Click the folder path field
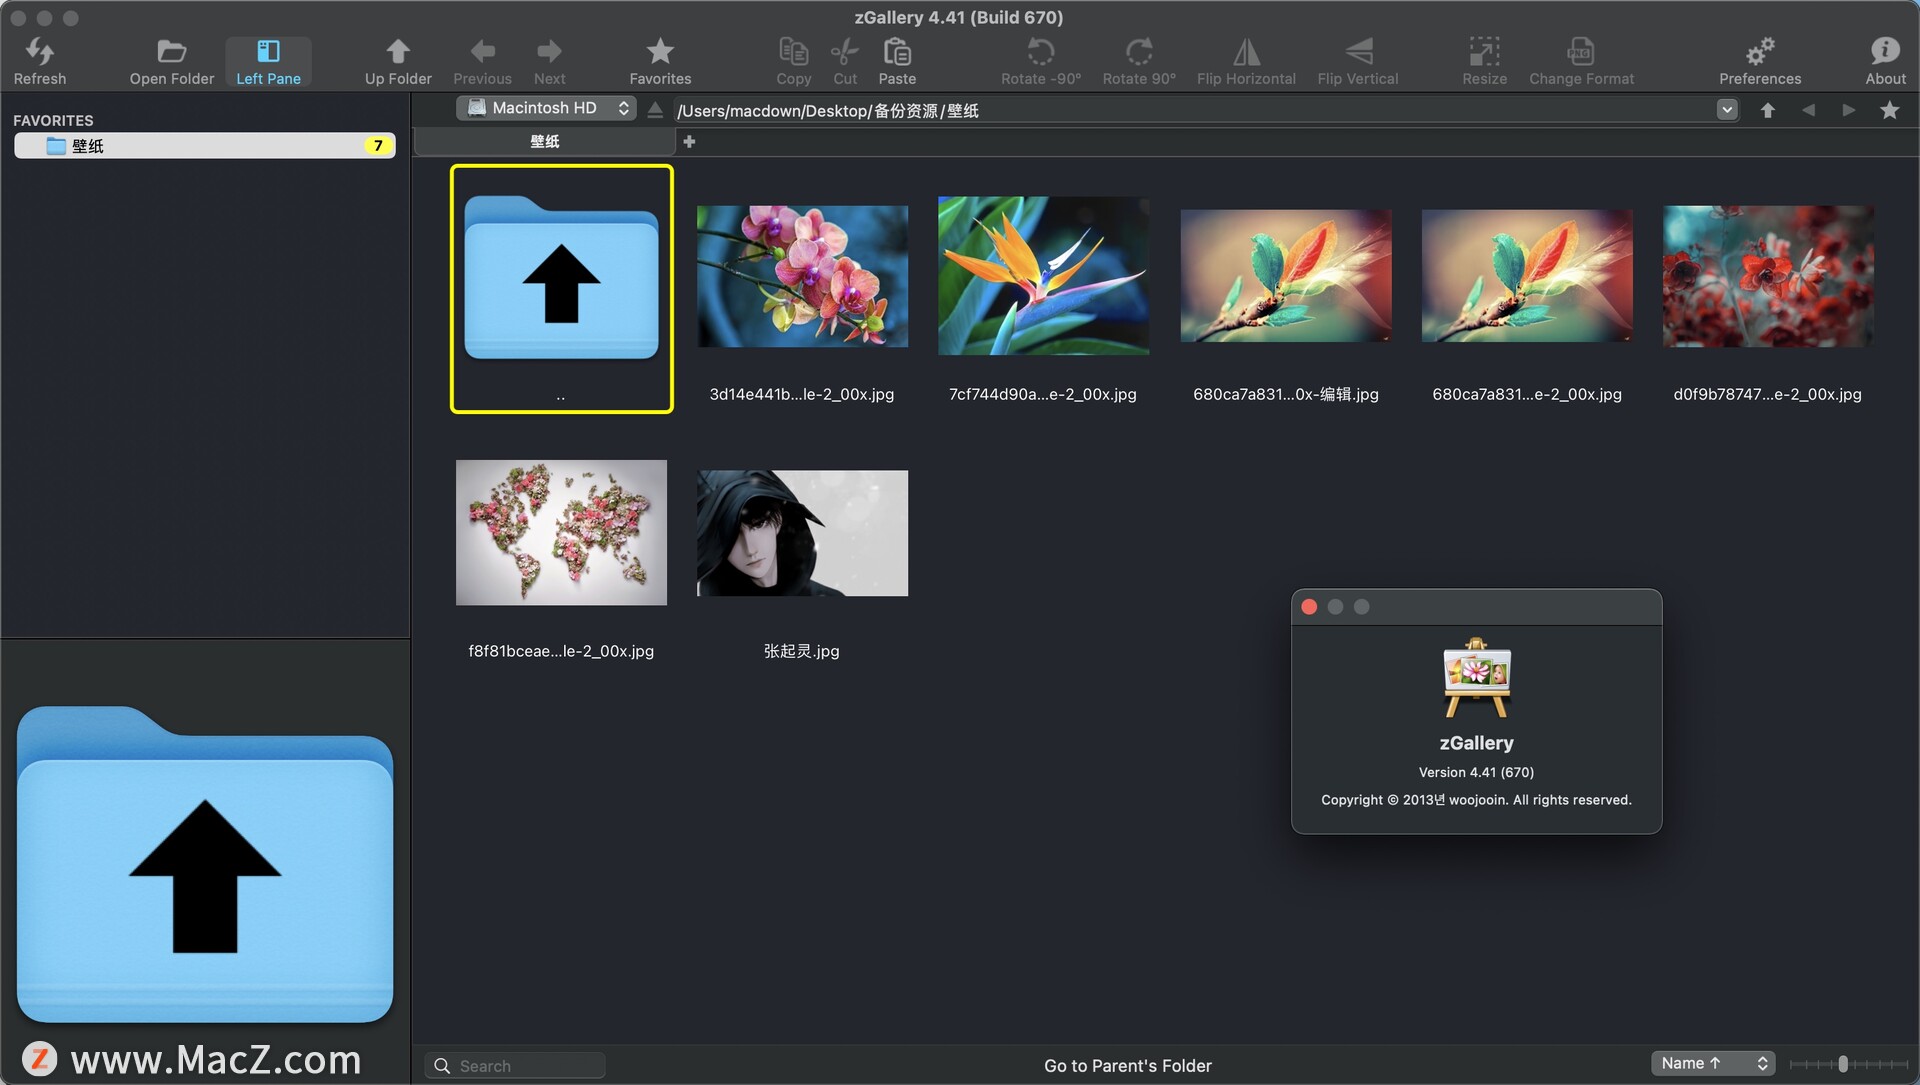 pos(1195,110)
